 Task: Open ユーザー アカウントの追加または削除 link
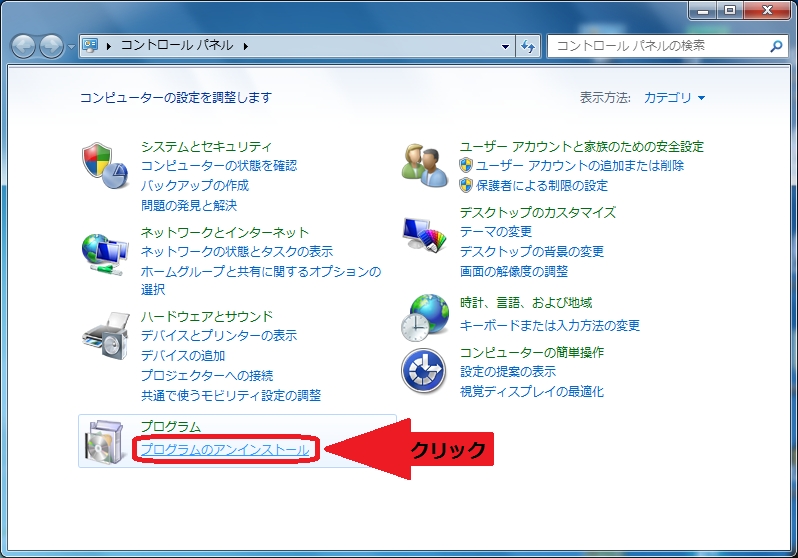(x=580, y=165)
